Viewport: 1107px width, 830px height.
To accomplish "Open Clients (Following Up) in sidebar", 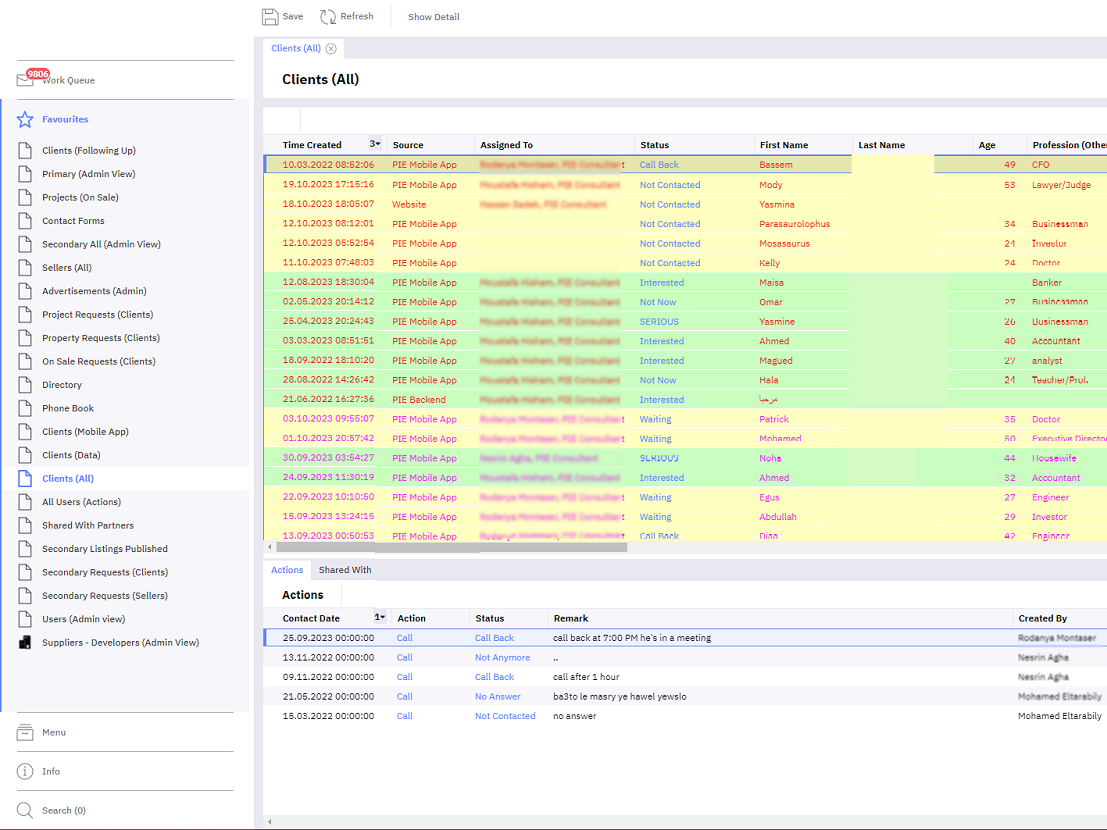I will pyautogui.click(x=88, y=151).
